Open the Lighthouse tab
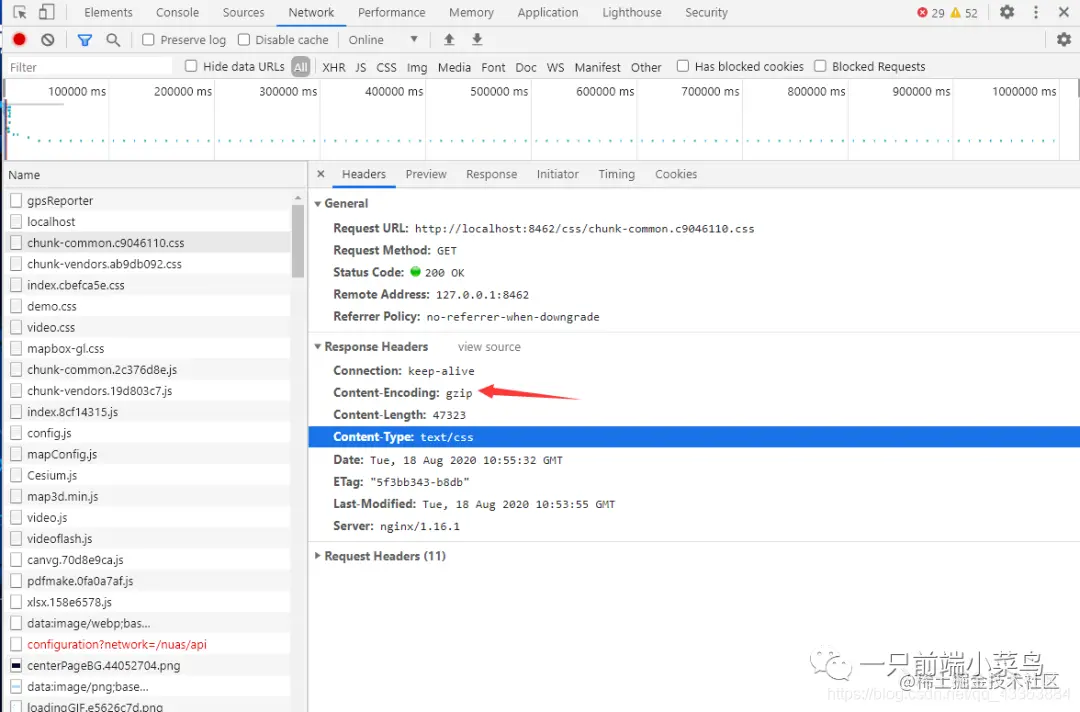The image size is (1080, 712). coord(632,12)
